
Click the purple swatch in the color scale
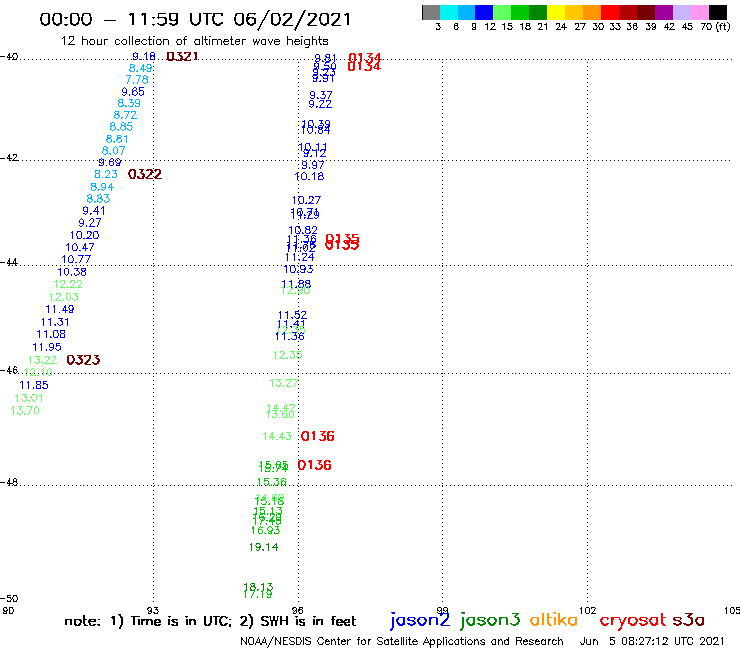(x=664, y=12)
